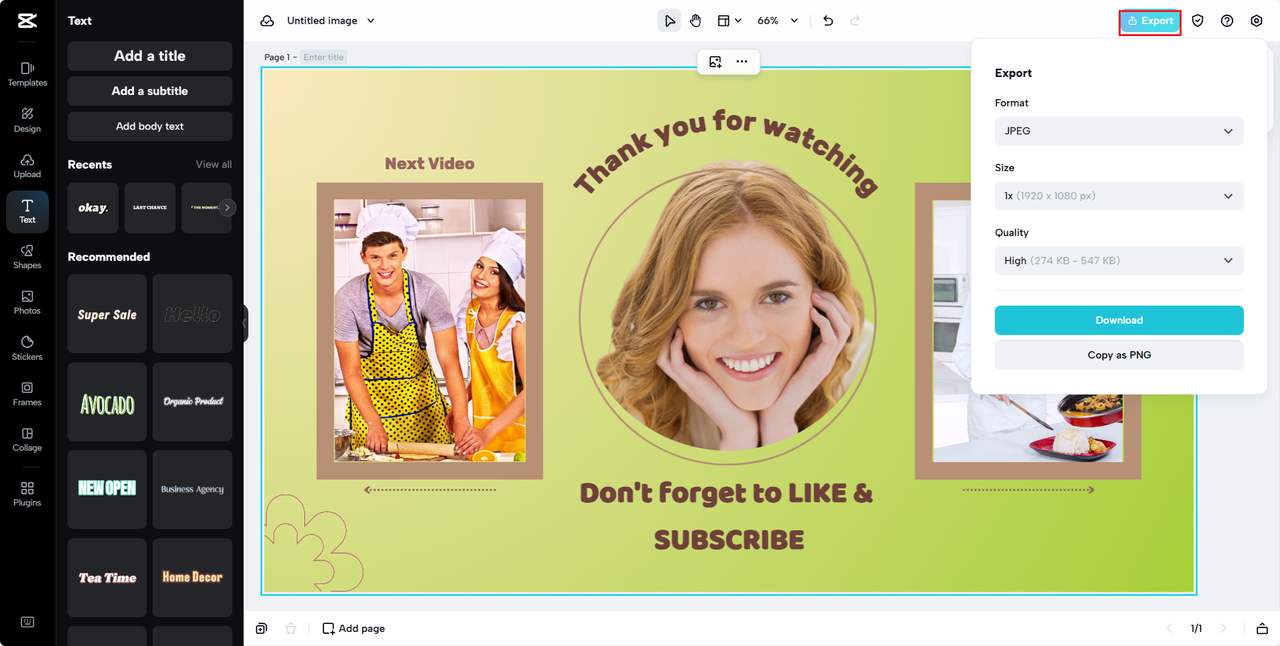Click the Add page button

tap(353, 628)
